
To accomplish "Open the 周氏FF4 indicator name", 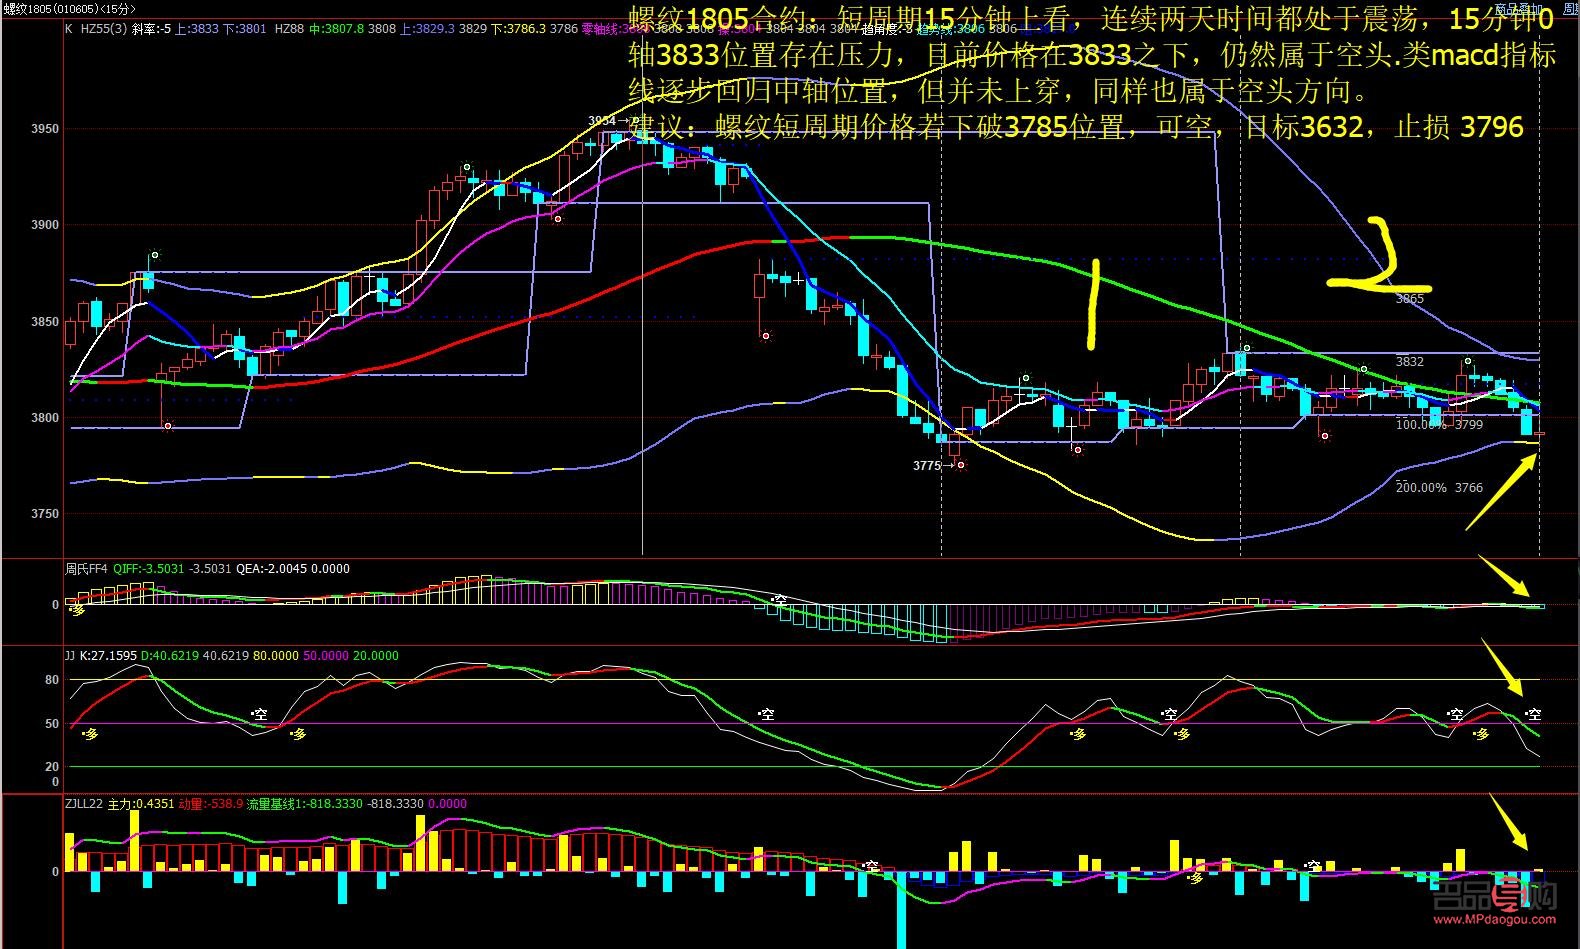I will pos(86,569).
